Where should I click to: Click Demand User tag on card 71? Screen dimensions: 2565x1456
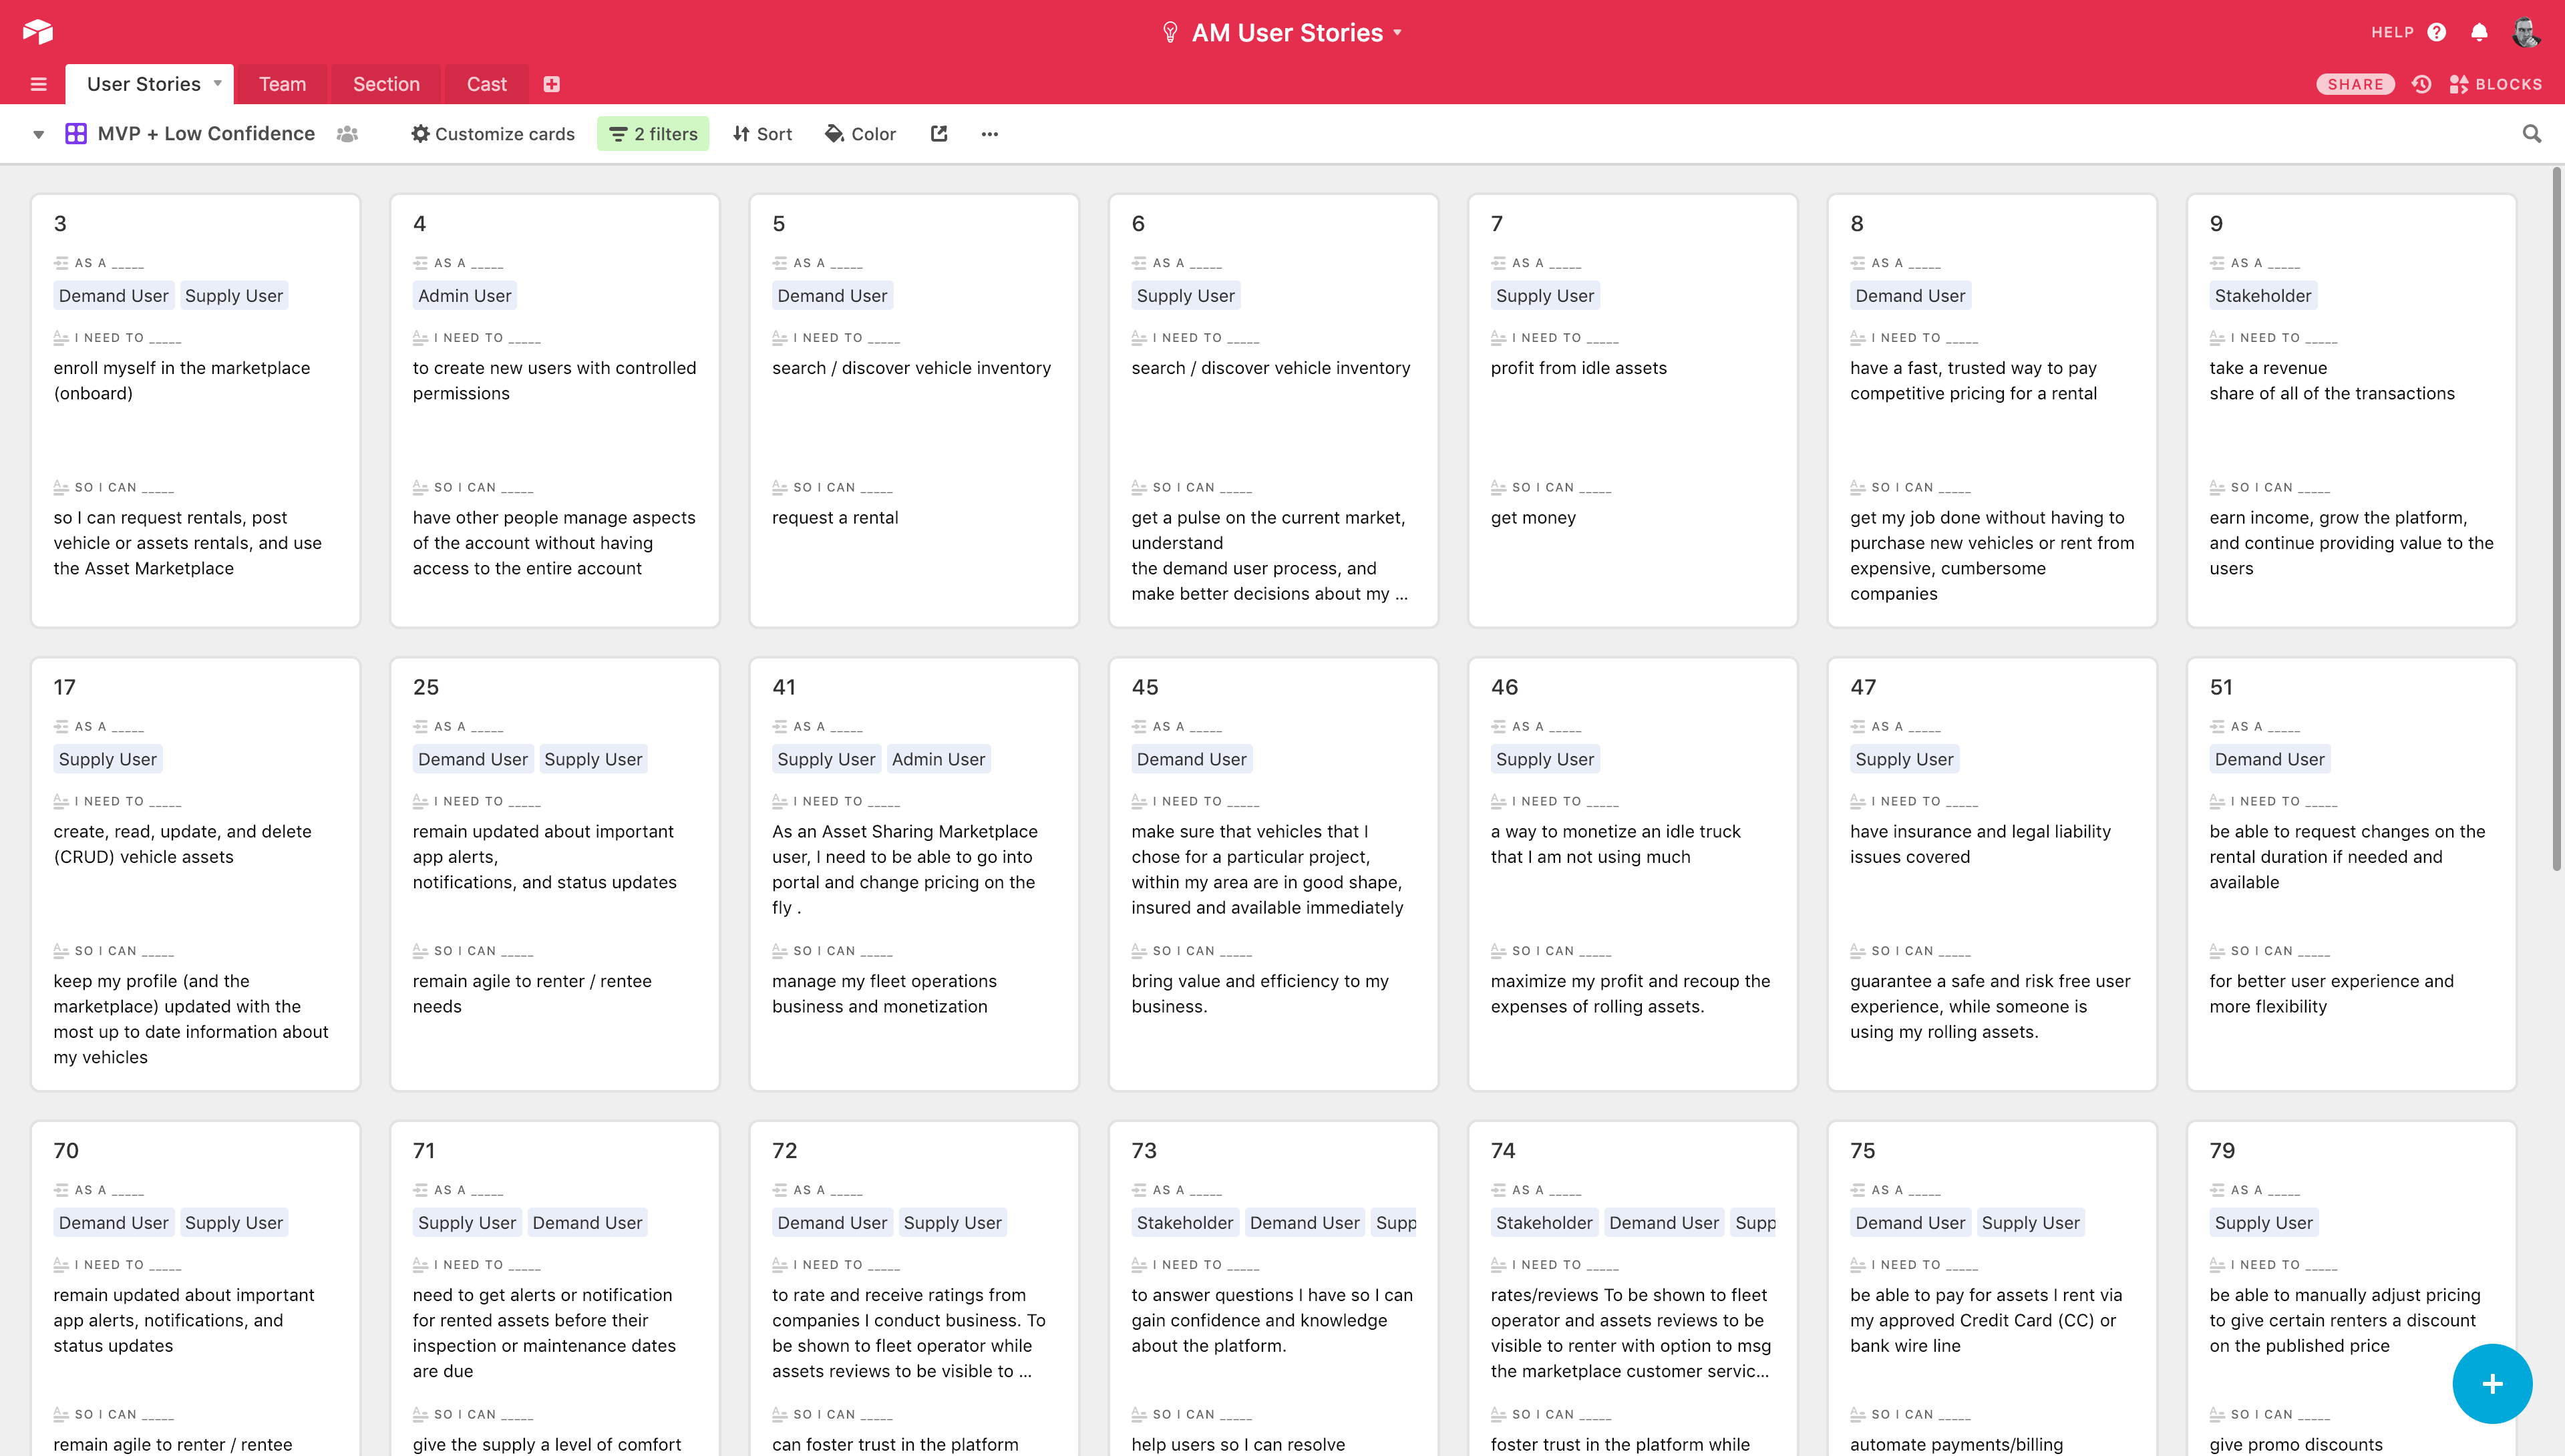pyautogui.click(x=587, y=1222)
